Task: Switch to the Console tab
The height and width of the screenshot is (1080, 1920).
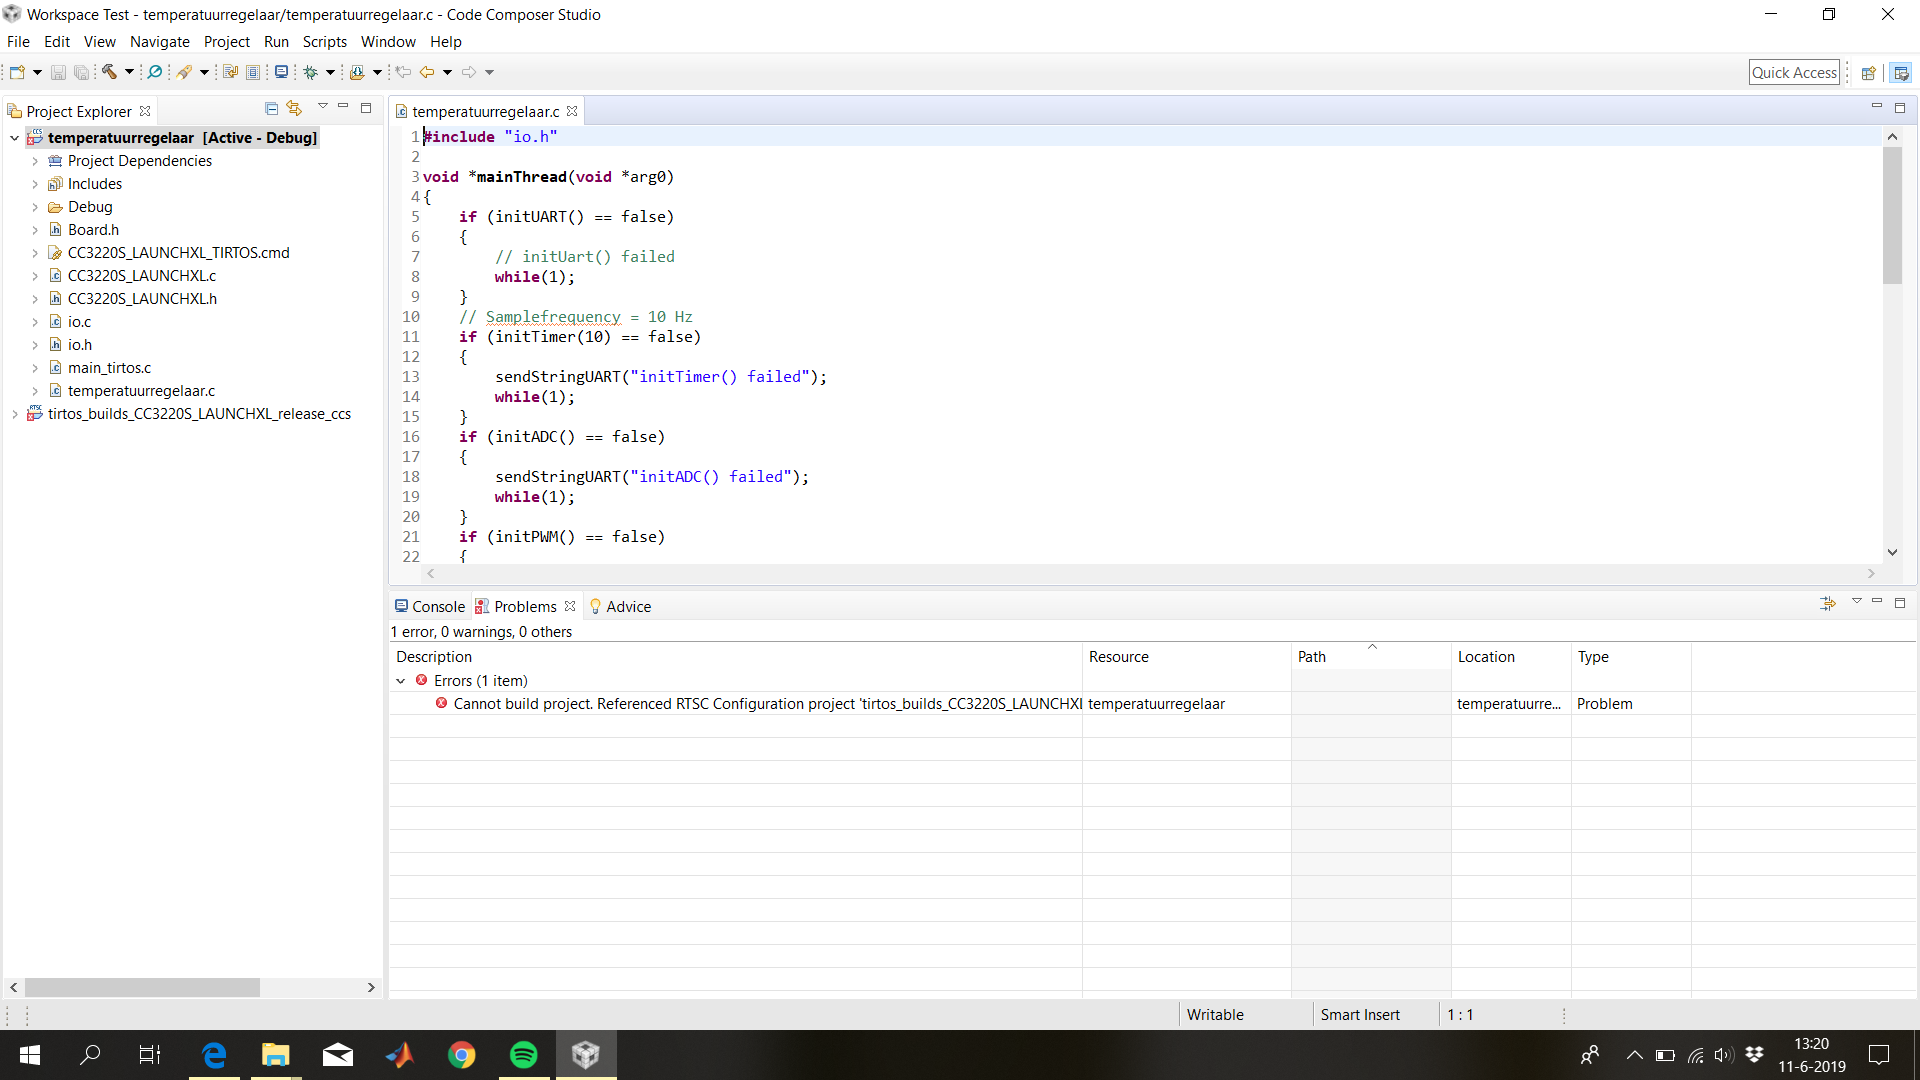Action: [429, 607]
